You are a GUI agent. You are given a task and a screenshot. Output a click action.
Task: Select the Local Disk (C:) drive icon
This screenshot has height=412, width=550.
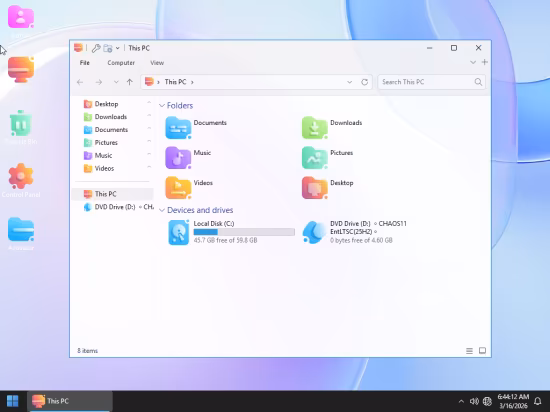179,232
